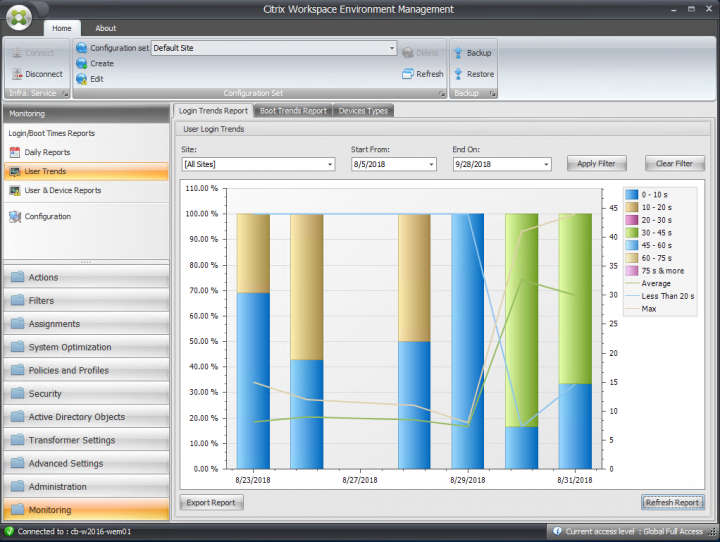Click the Create configuration set icon
720x542 pixels.
(x=82, y=63)
